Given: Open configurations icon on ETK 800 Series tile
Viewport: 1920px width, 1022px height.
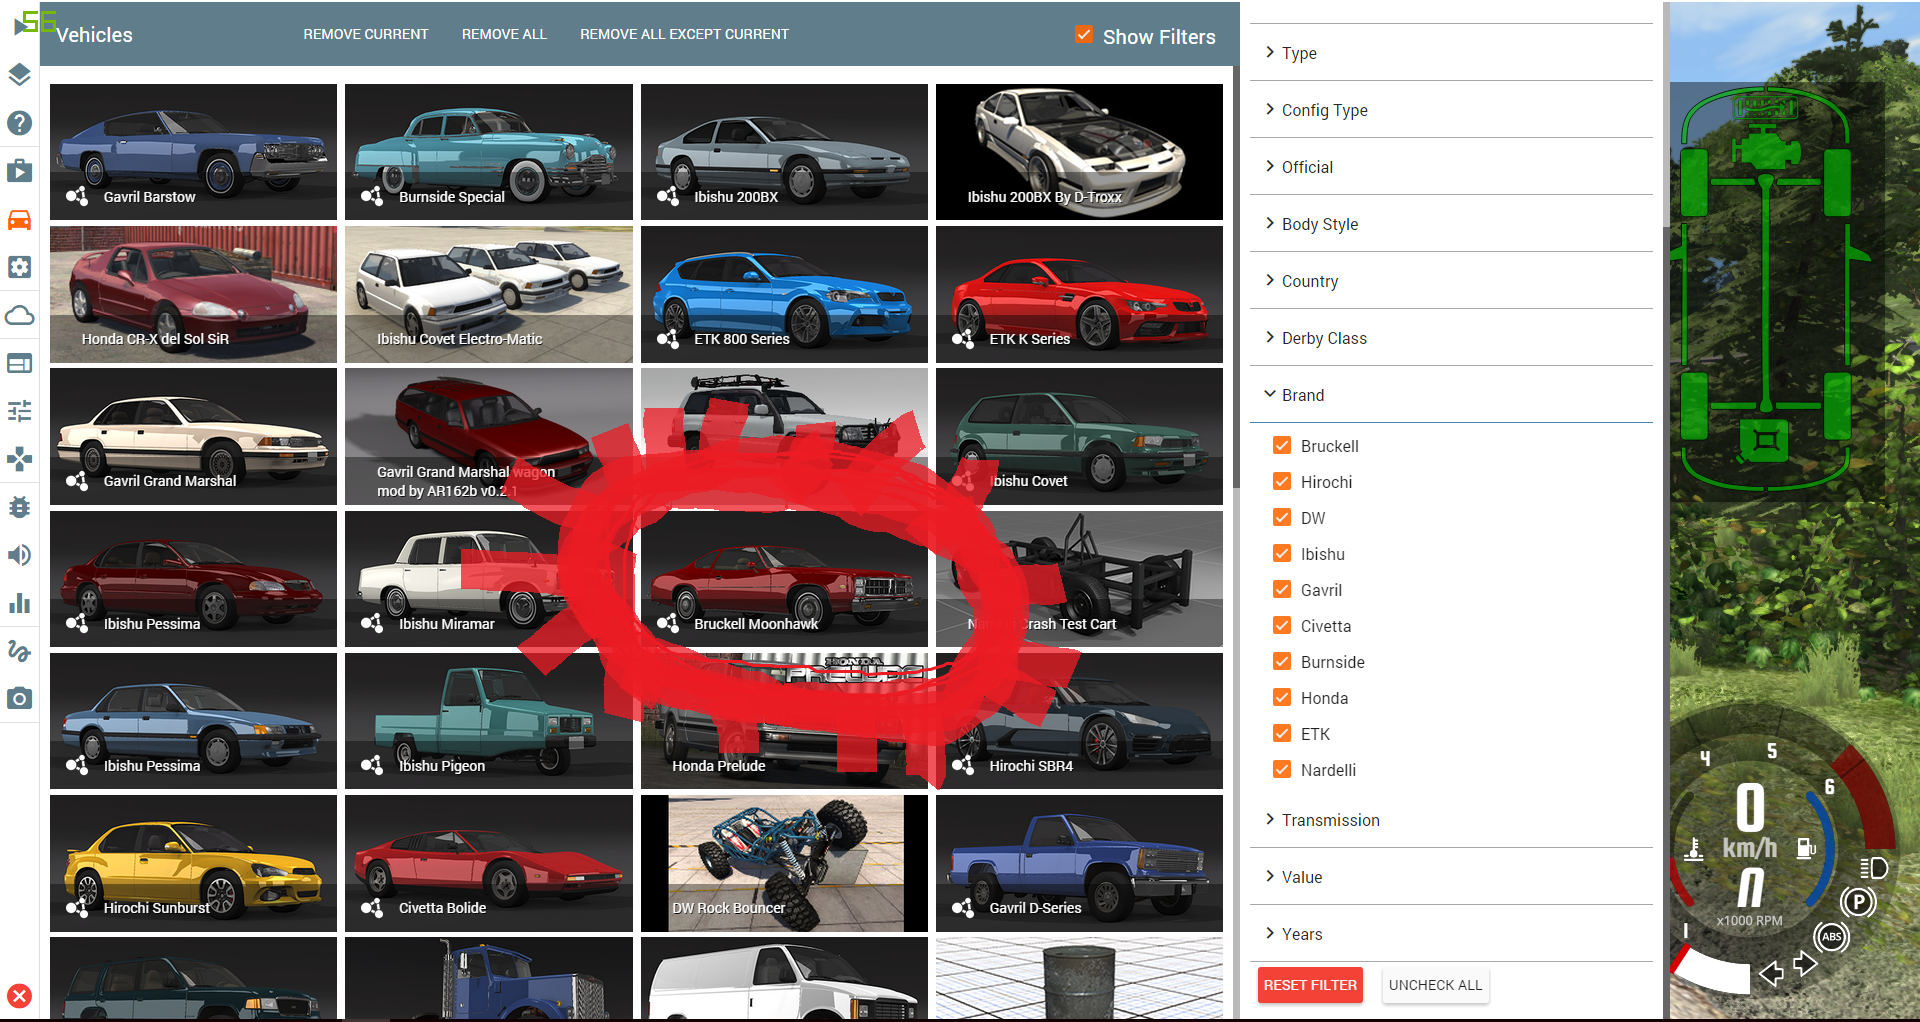Looking at the screenshot, I should 668,338.
